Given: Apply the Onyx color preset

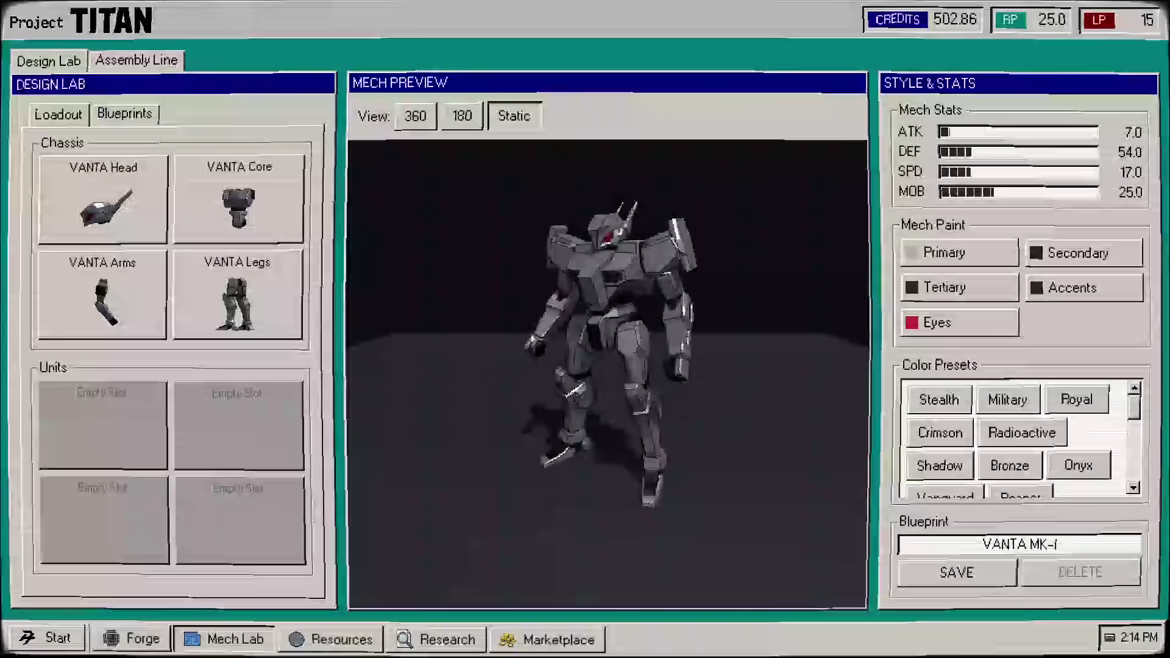Looking at the screenshot, I should (x=1078, y=465).
